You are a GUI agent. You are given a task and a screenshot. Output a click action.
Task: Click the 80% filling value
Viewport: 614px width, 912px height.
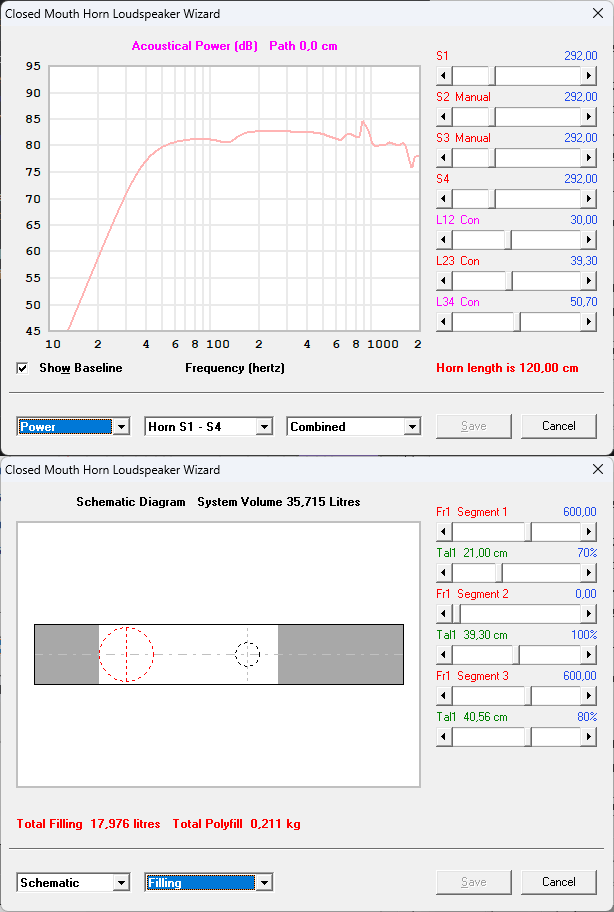(x=587, y=717)
